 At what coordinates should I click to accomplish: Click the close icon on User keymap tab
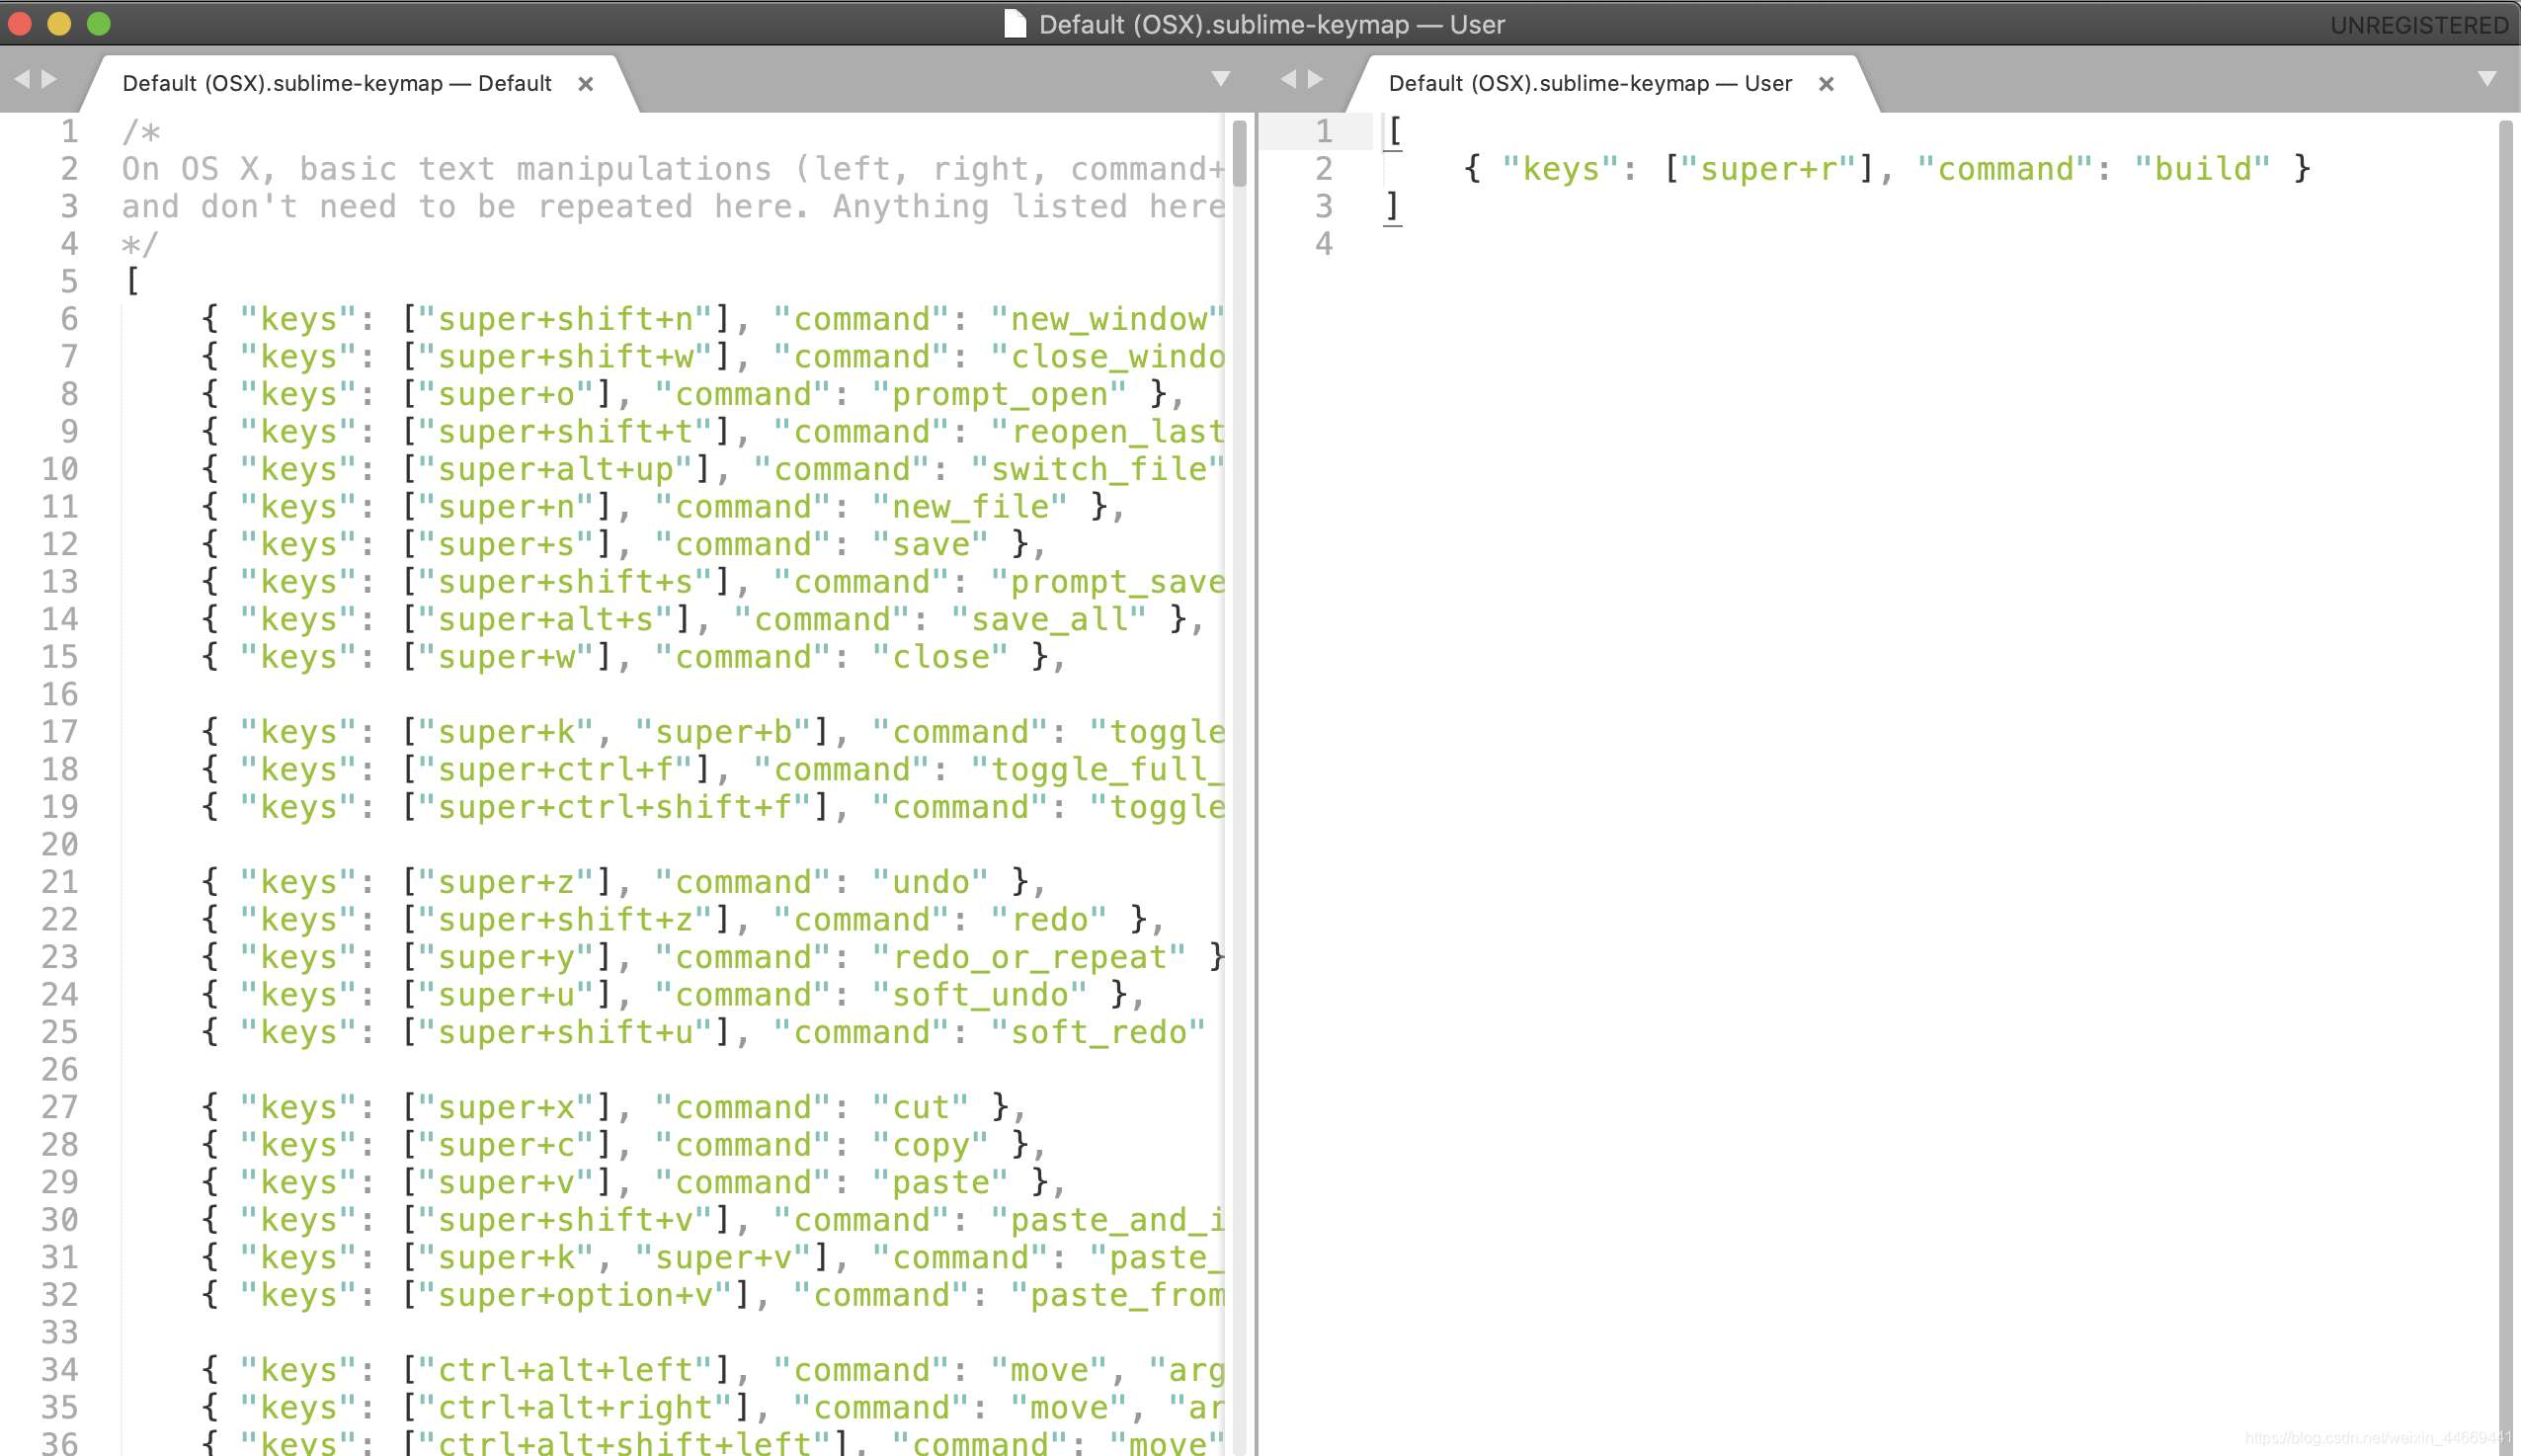(1828, 81)
